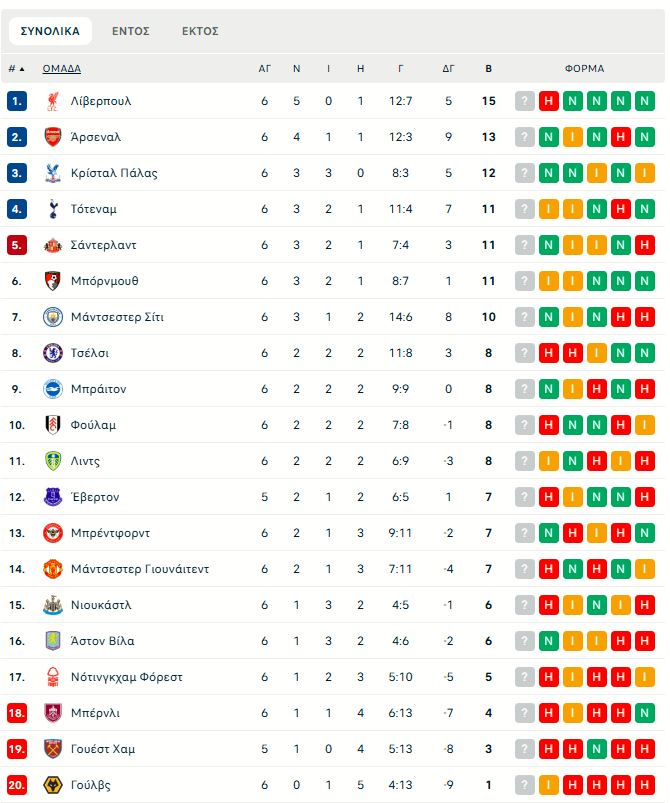Screen dimensions: 670x803
Task: Switch to the ΕΚΤΟΣ tab
Action: click(x=200, y=31)
